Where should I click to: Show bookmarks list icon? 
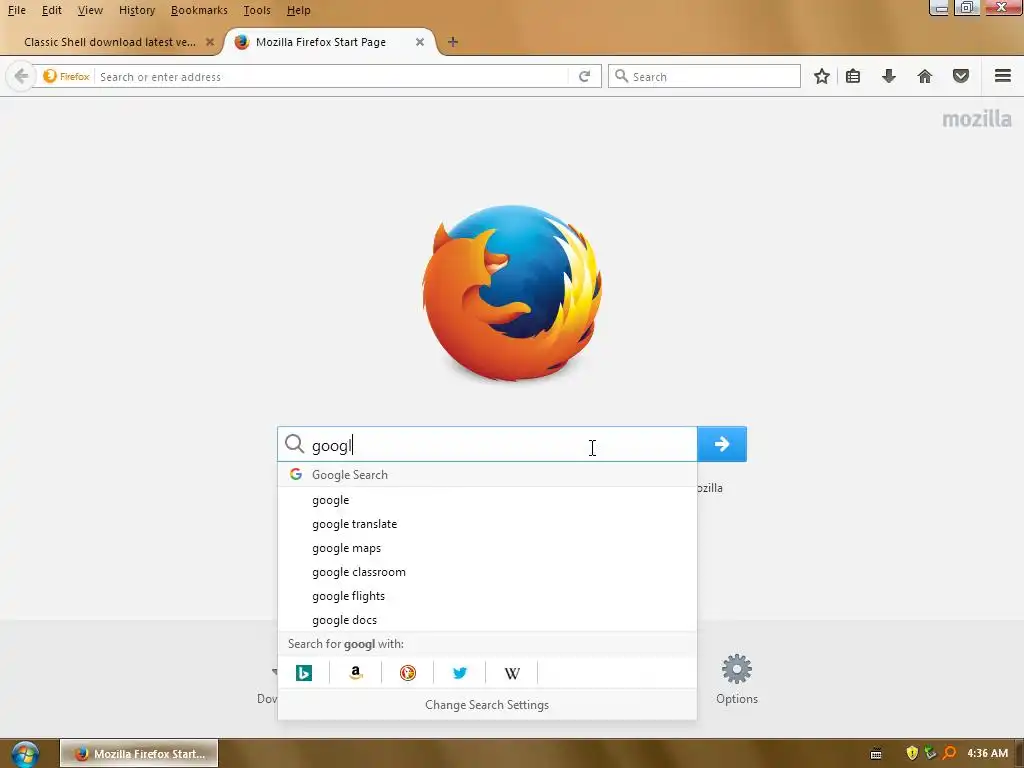click(853, 76)
